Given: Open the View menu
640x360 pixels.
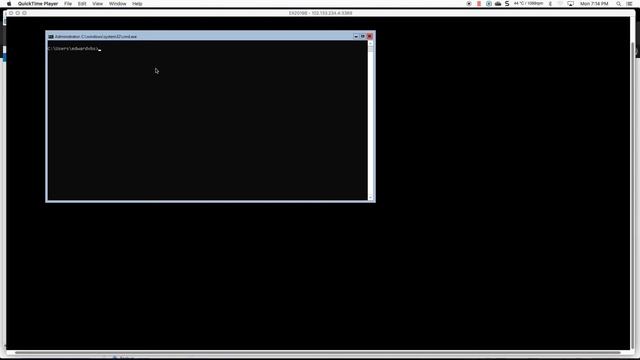Looking at the screenshot, I should (x=98, y=4).
